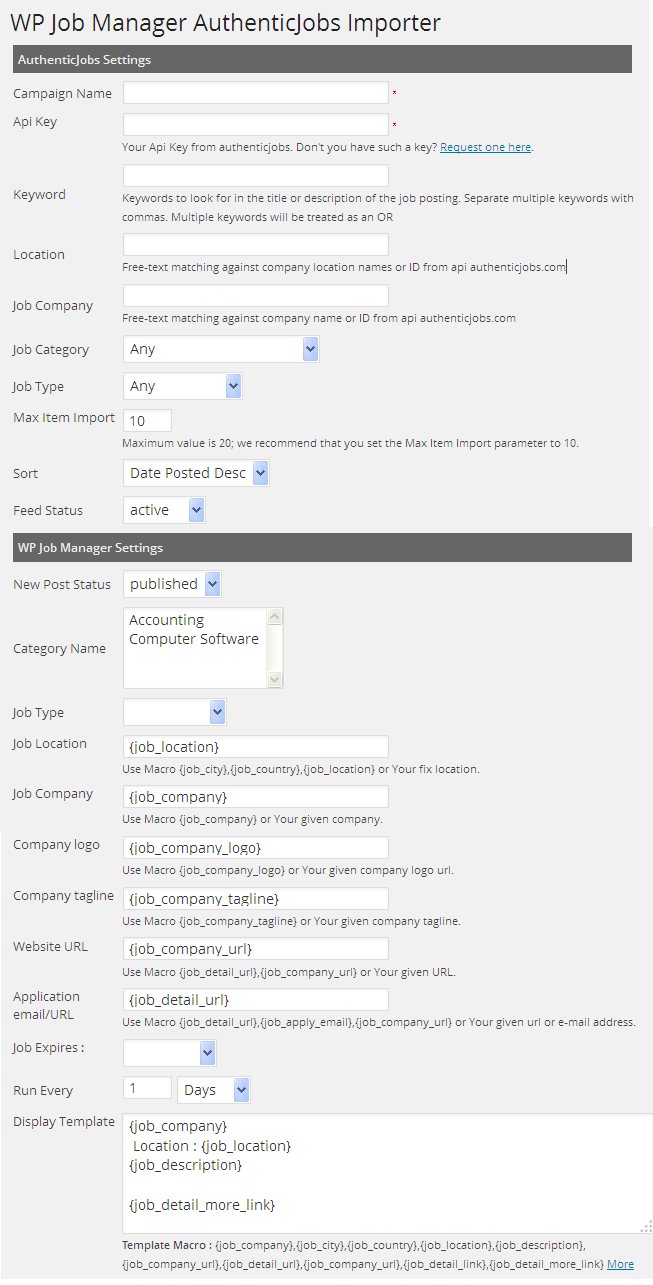This screenshot has height=1285, width=653.
Task: Click into the Api Key field
Action: coord(255,125)
